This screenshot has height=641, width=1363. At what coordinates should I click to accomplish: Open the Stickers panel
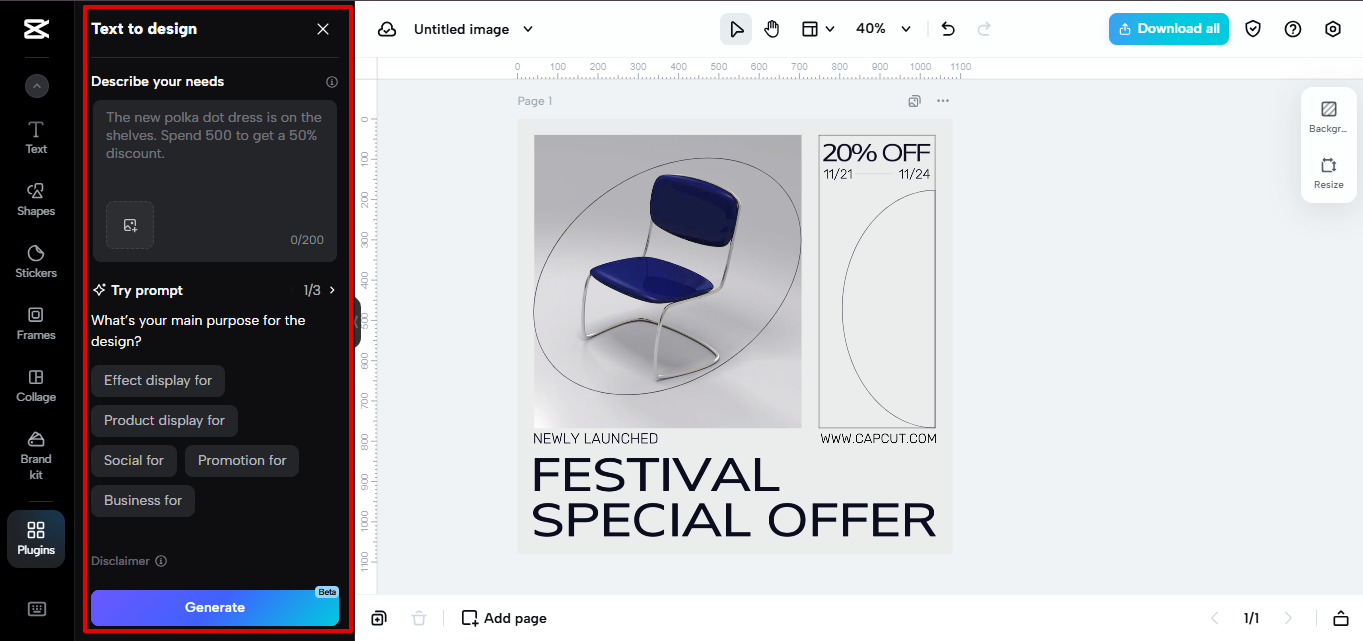[35, 261]
